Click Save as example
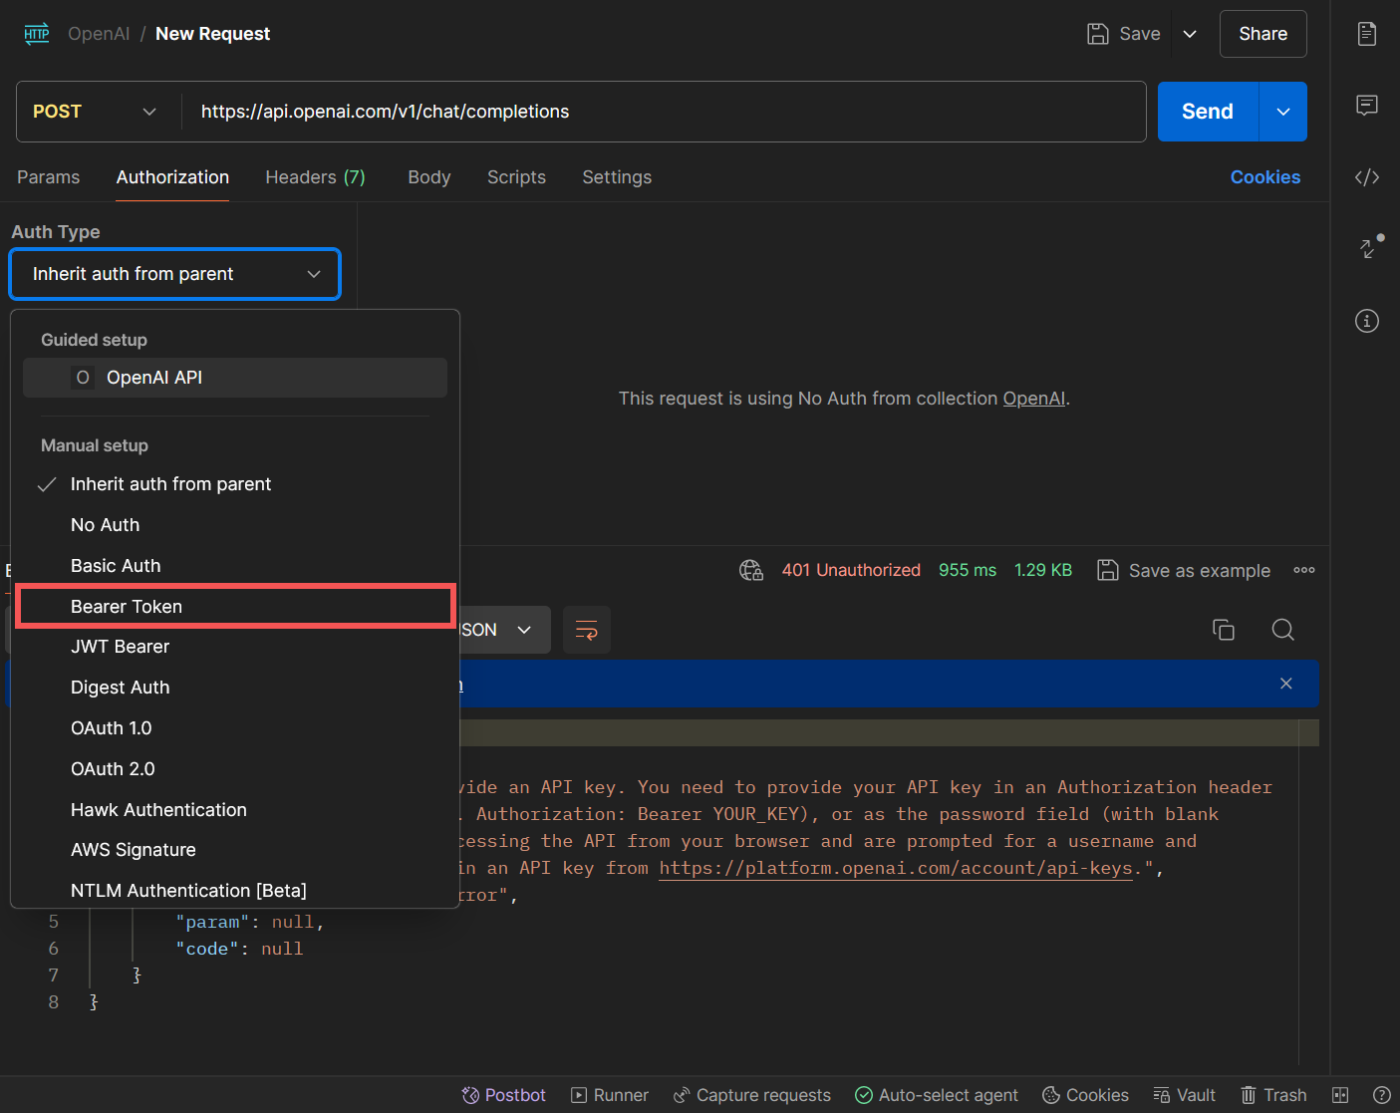This screenshot has height=1113, width=1400. point(1184,570)
